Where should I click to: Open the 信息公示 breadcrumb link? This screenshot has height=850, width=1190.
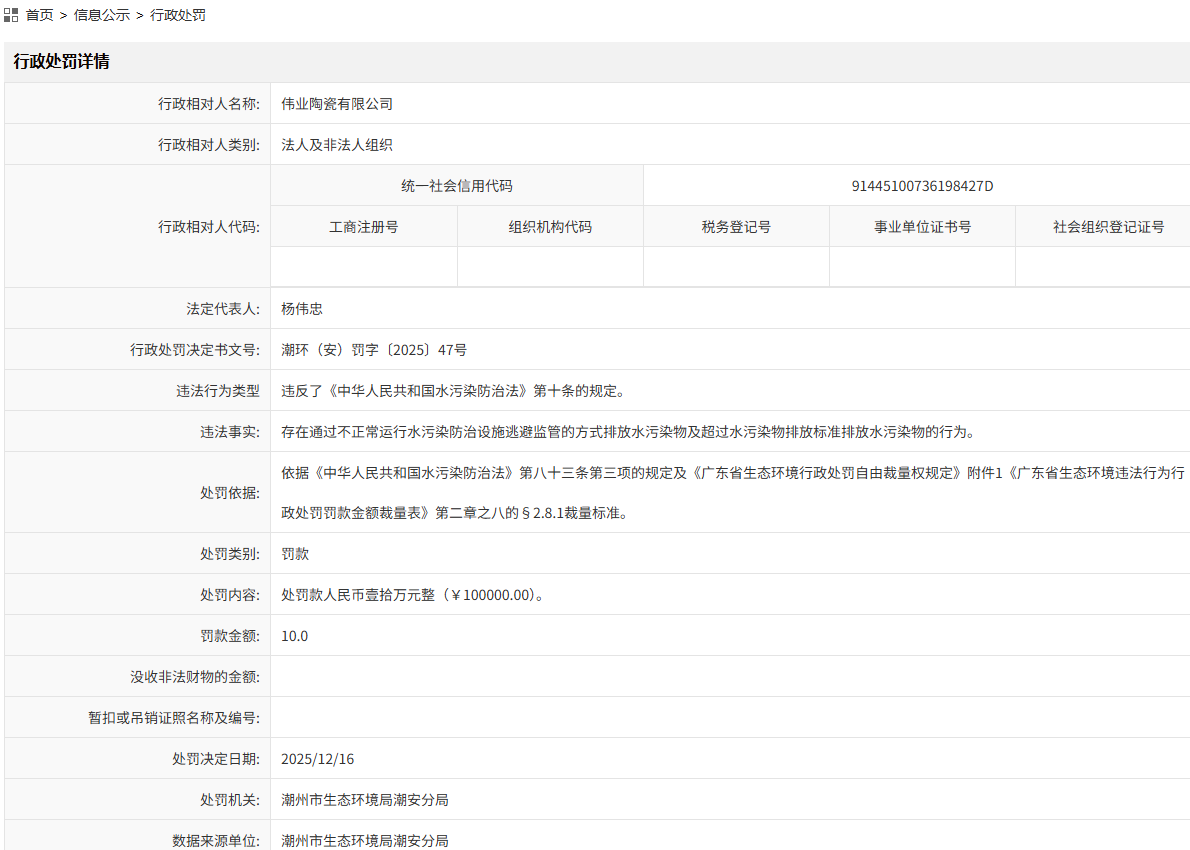101,15
